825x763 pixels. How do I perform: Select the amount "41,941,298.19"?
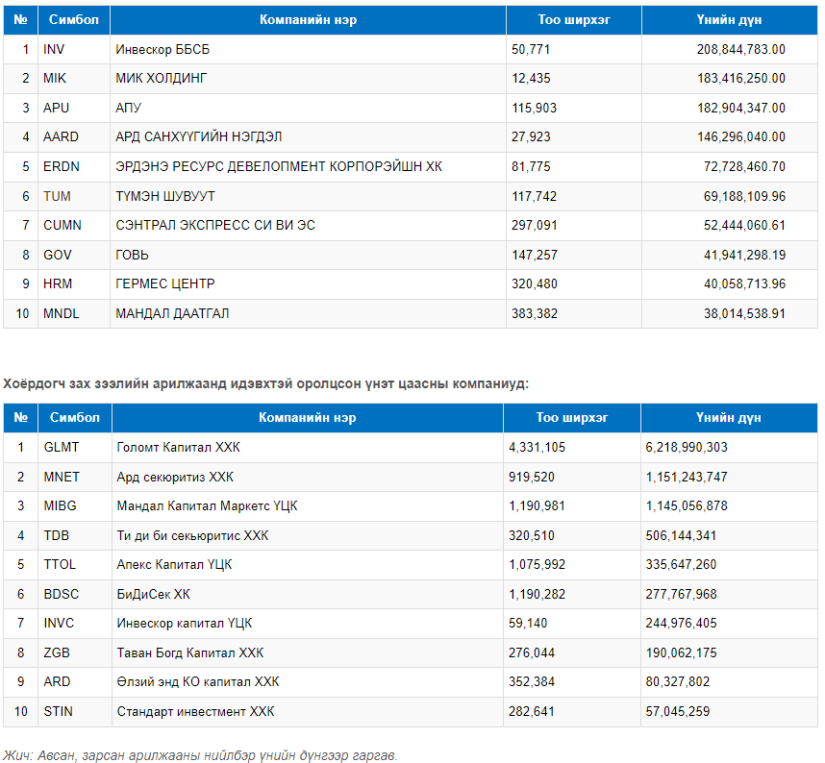point(744,255)
